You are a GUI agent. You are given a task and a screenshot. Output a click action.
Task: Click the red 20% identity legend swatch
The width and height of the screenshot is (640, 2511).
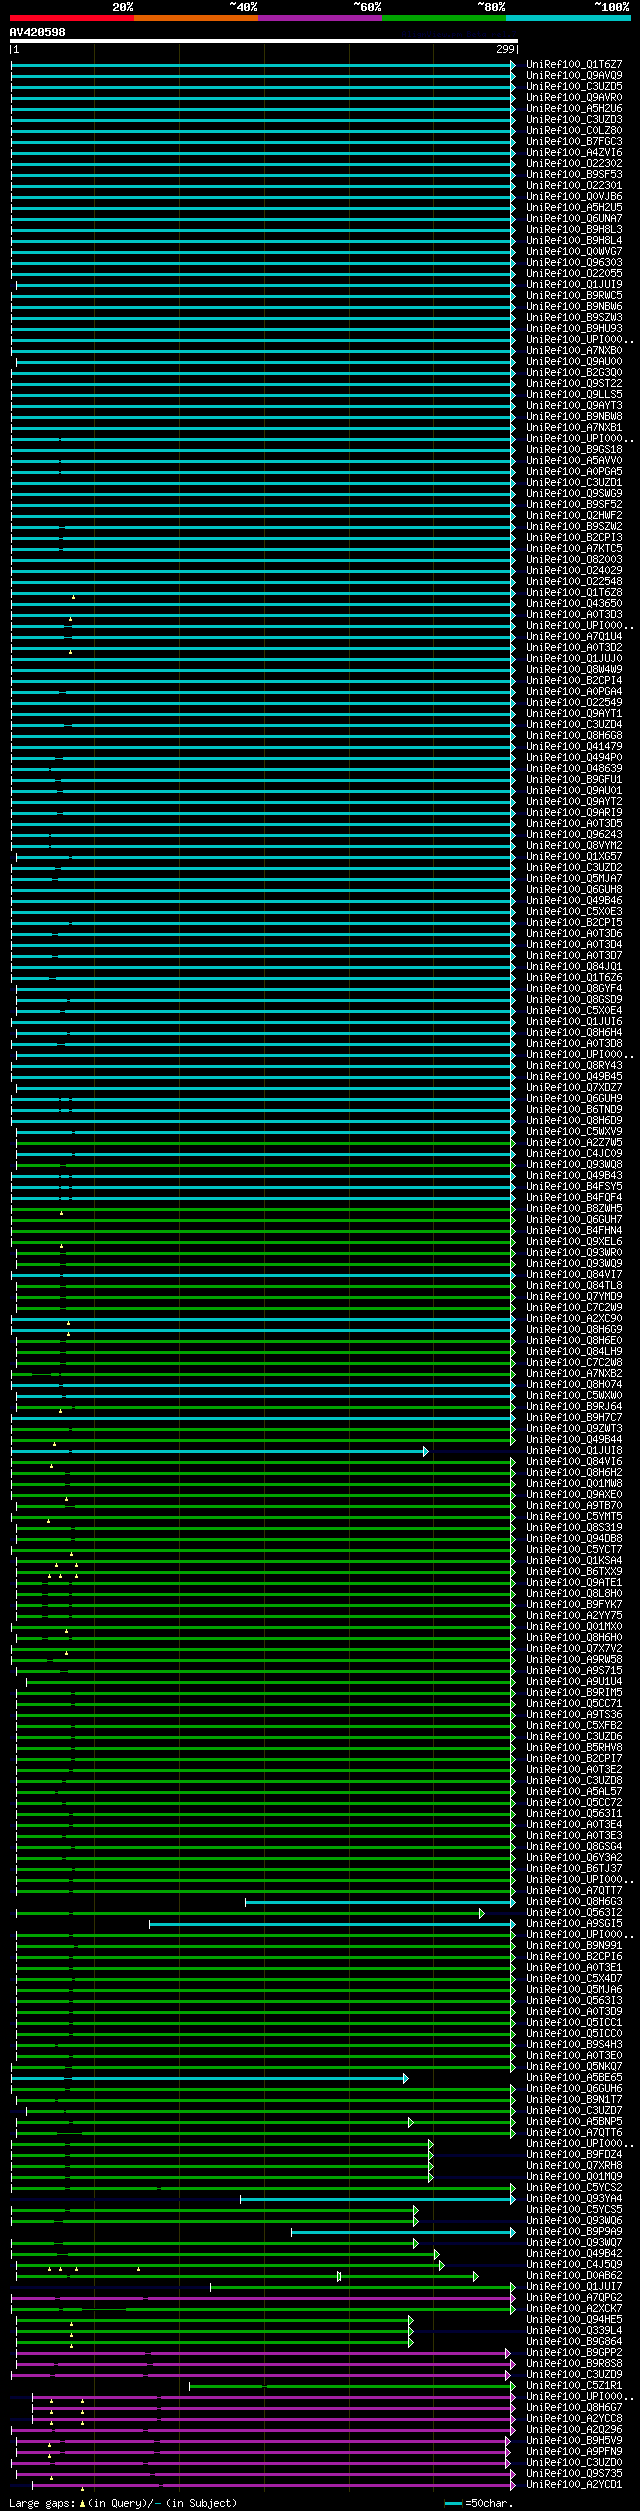tap(71, 18)
